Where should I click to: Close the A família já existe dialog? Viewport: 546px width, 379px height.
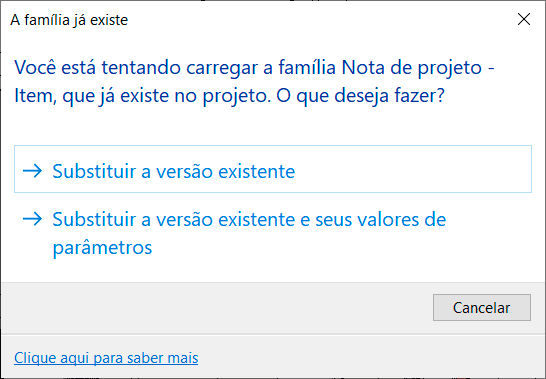[524, 20]
